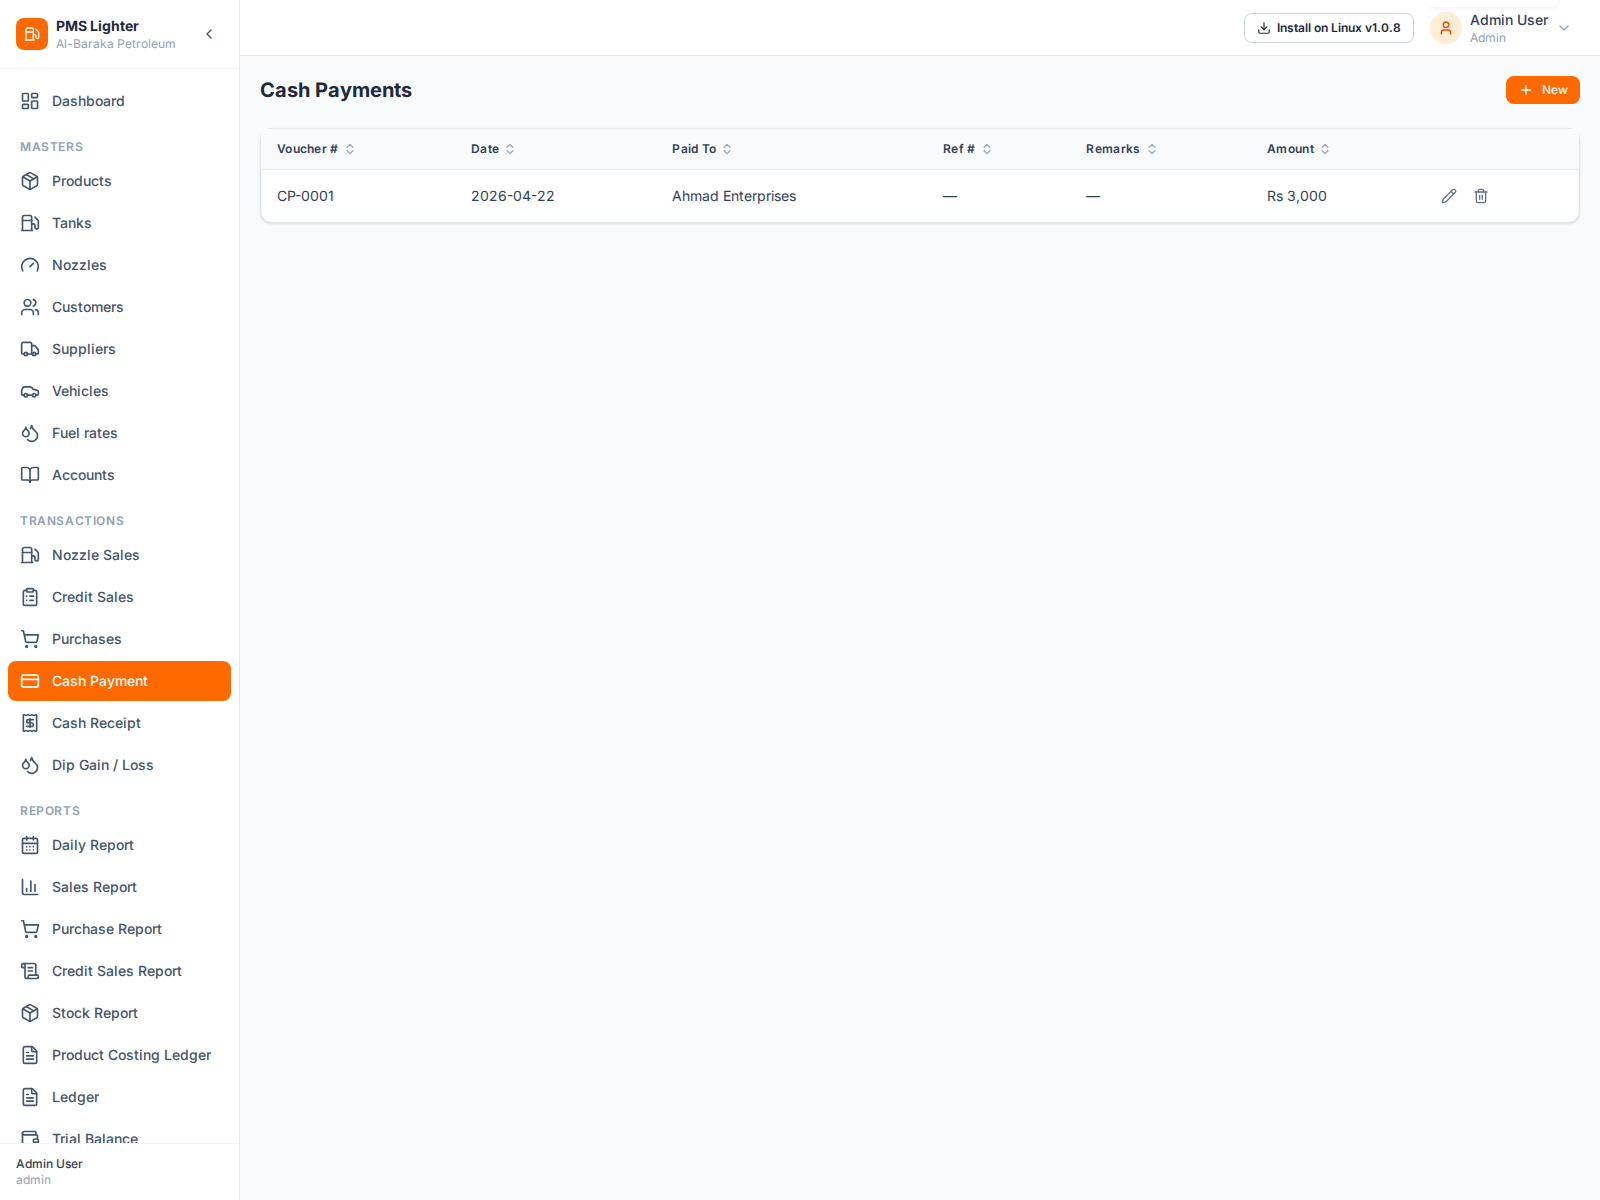Image resolution: width=1600 pixels, height=1200 pixels.
Task: Click the Daily Report calendar icon
Action: pos(30,845)
